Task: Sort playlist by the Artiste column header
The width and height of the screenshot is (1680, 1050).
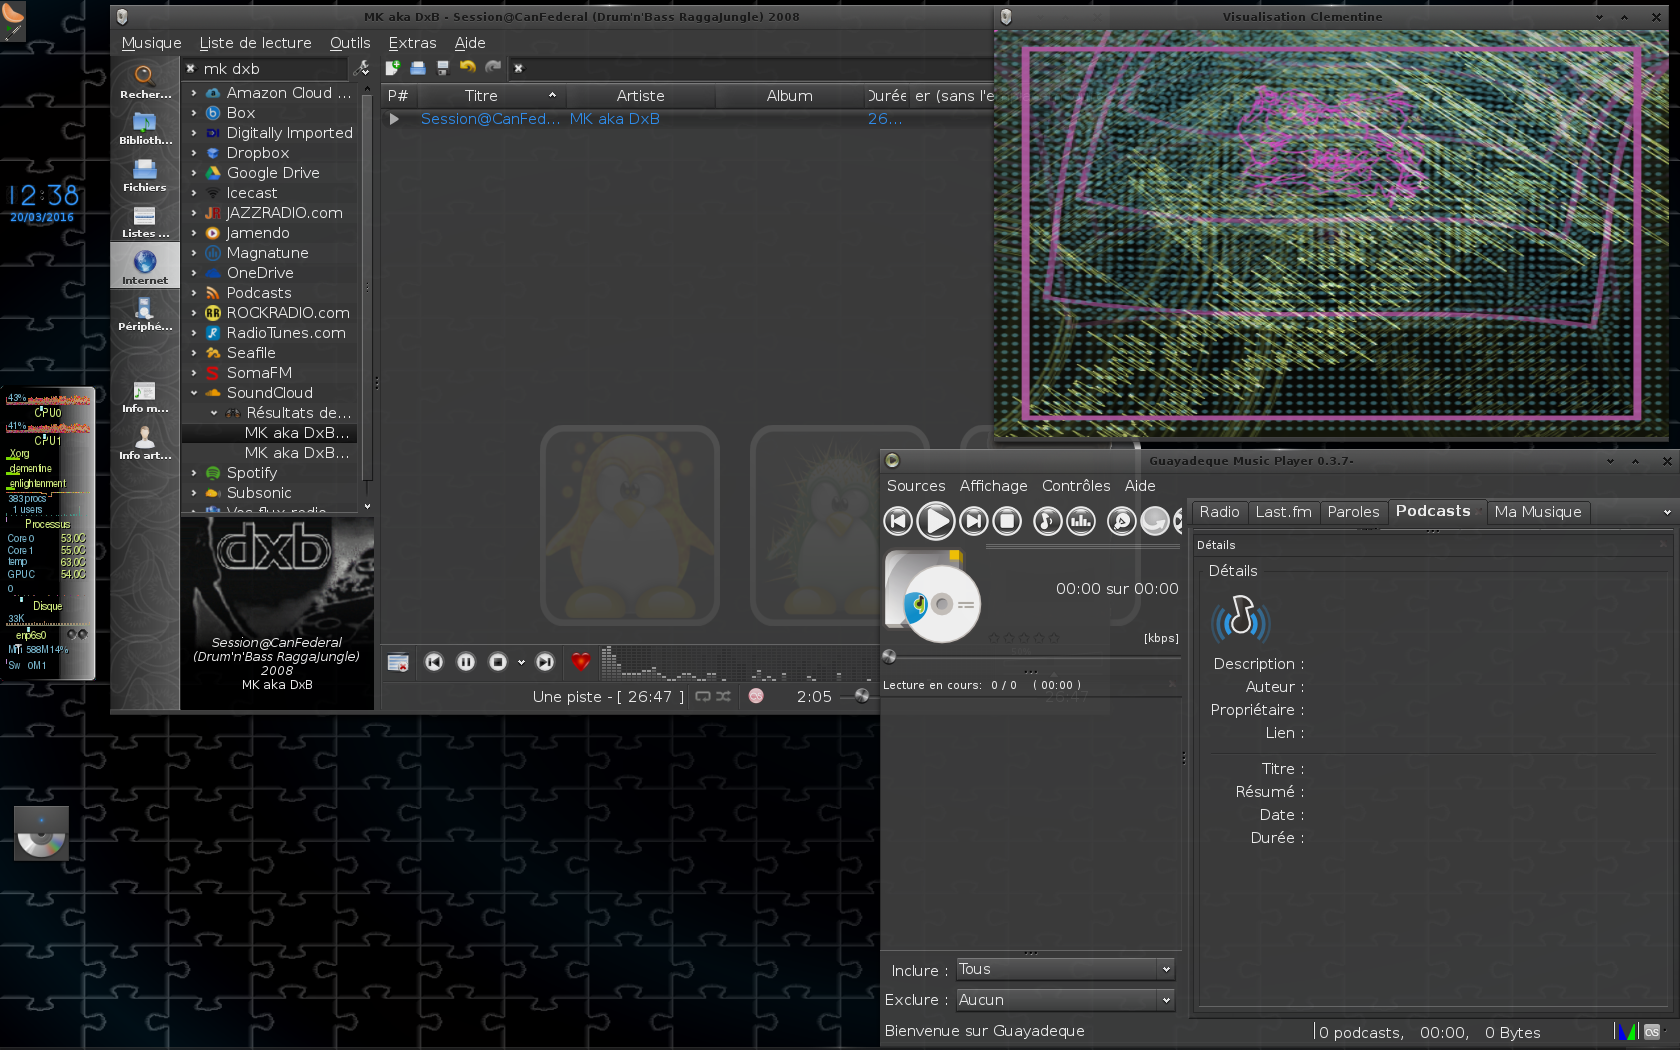Action: [640, 96]
